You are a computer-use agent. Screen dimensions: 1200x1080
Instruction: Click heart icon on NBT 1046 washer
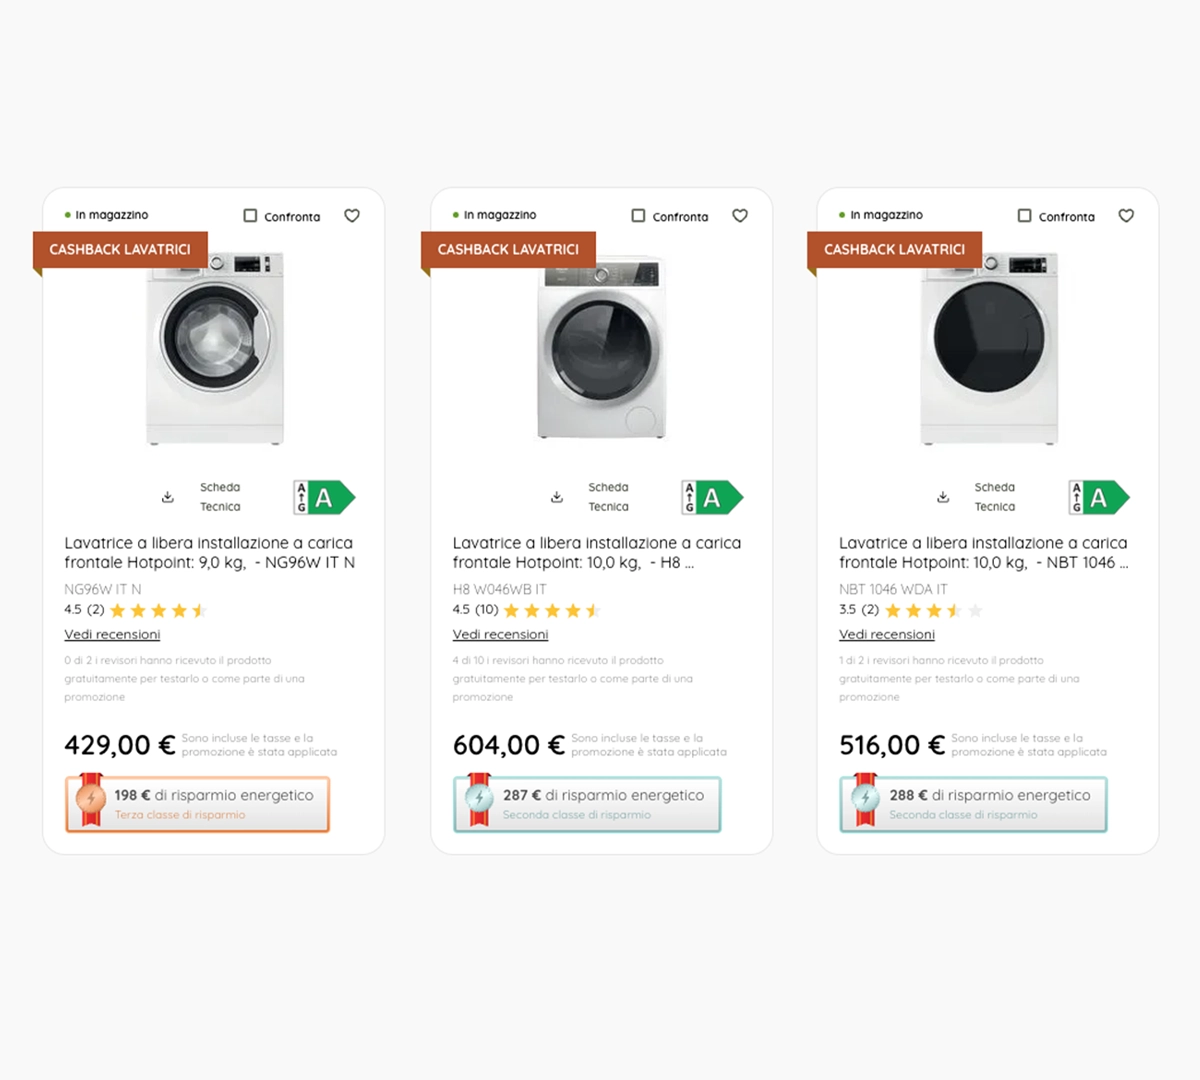[x=1126, y=216]
